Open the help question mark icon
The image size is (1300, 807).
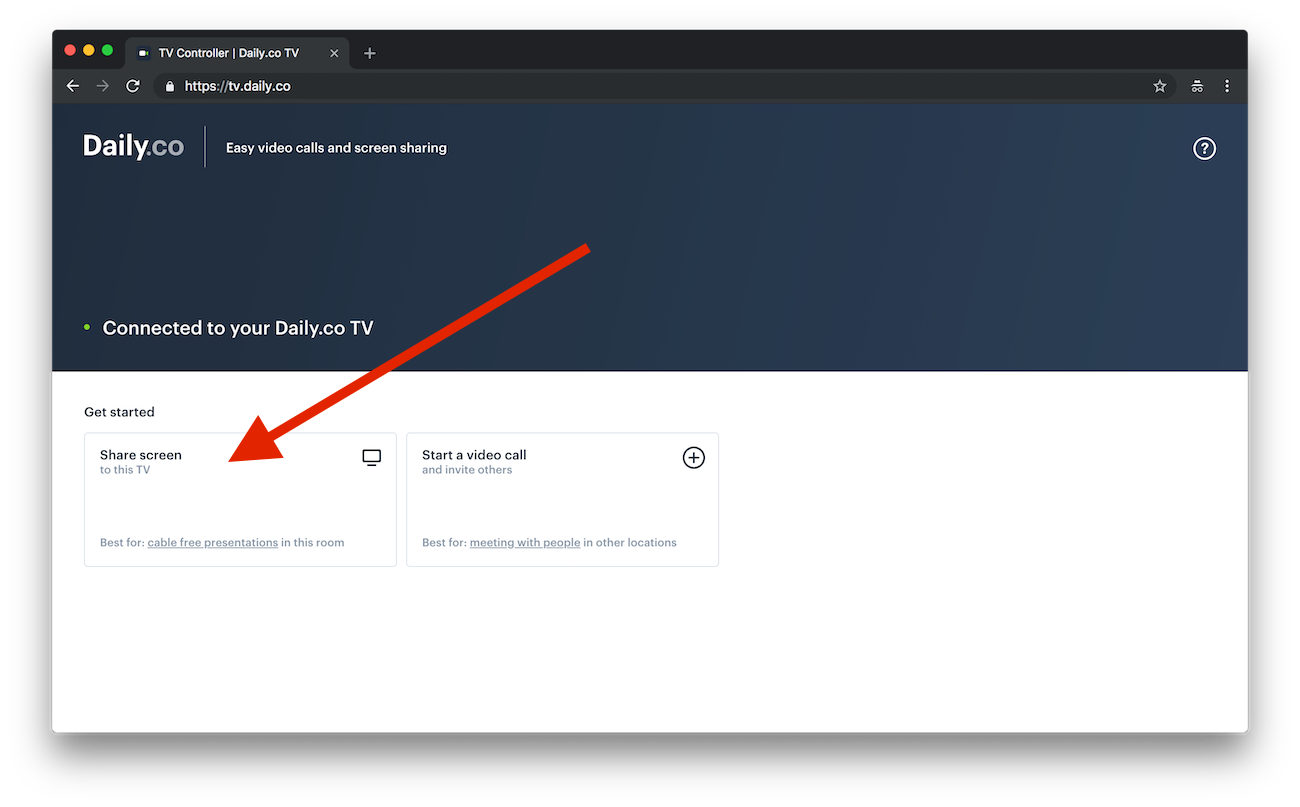(x=1204, y=149)
